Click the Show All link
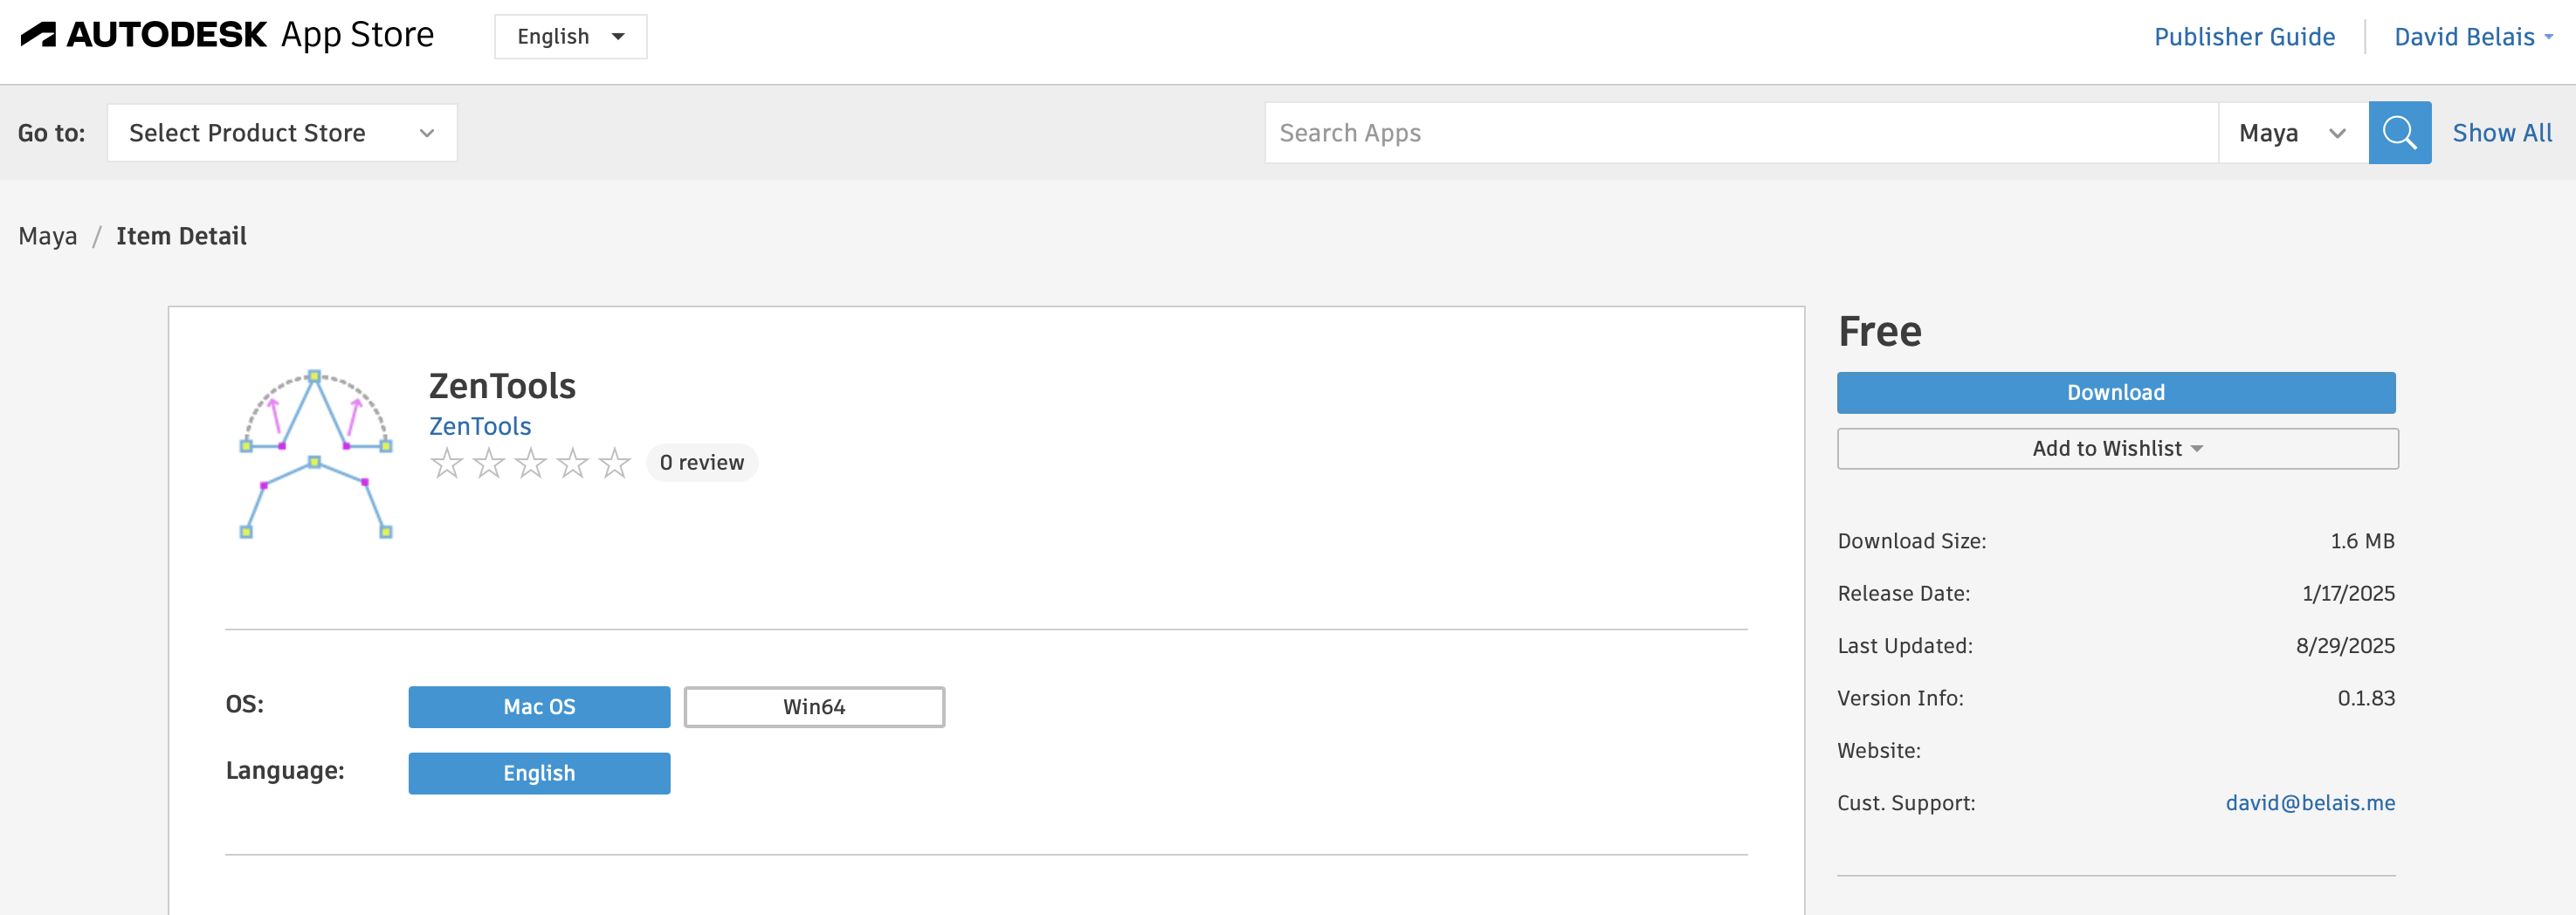The height and width of the screenshot is (915, 2576). click(x=2502, y=133)
